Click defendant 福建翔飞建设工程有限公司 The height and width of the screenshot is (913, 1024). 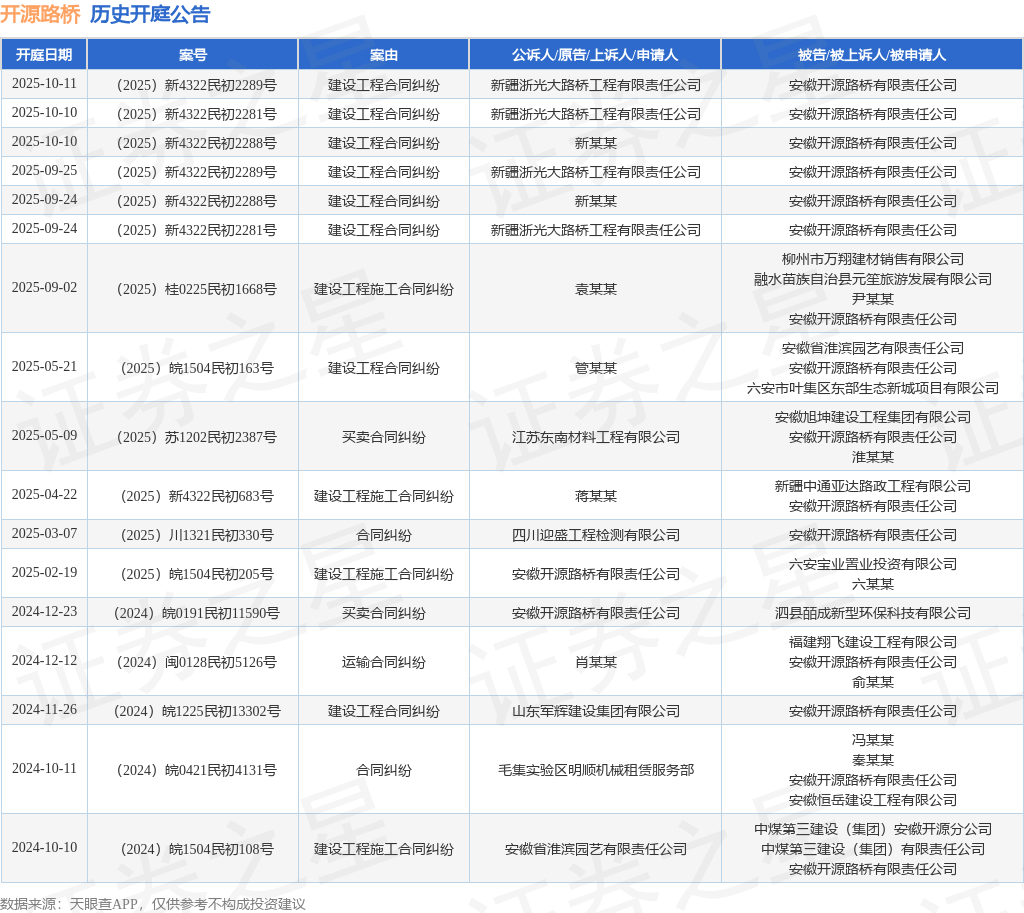pos(872,642)
